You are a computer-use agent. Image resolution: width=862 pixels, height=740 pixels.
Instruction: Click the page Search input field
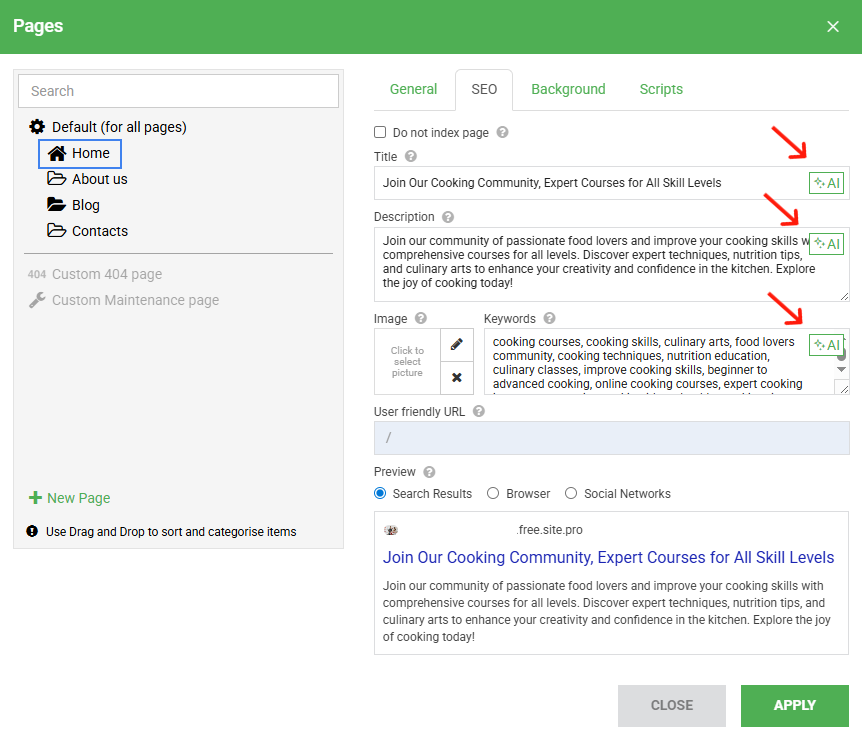(178, 91)
